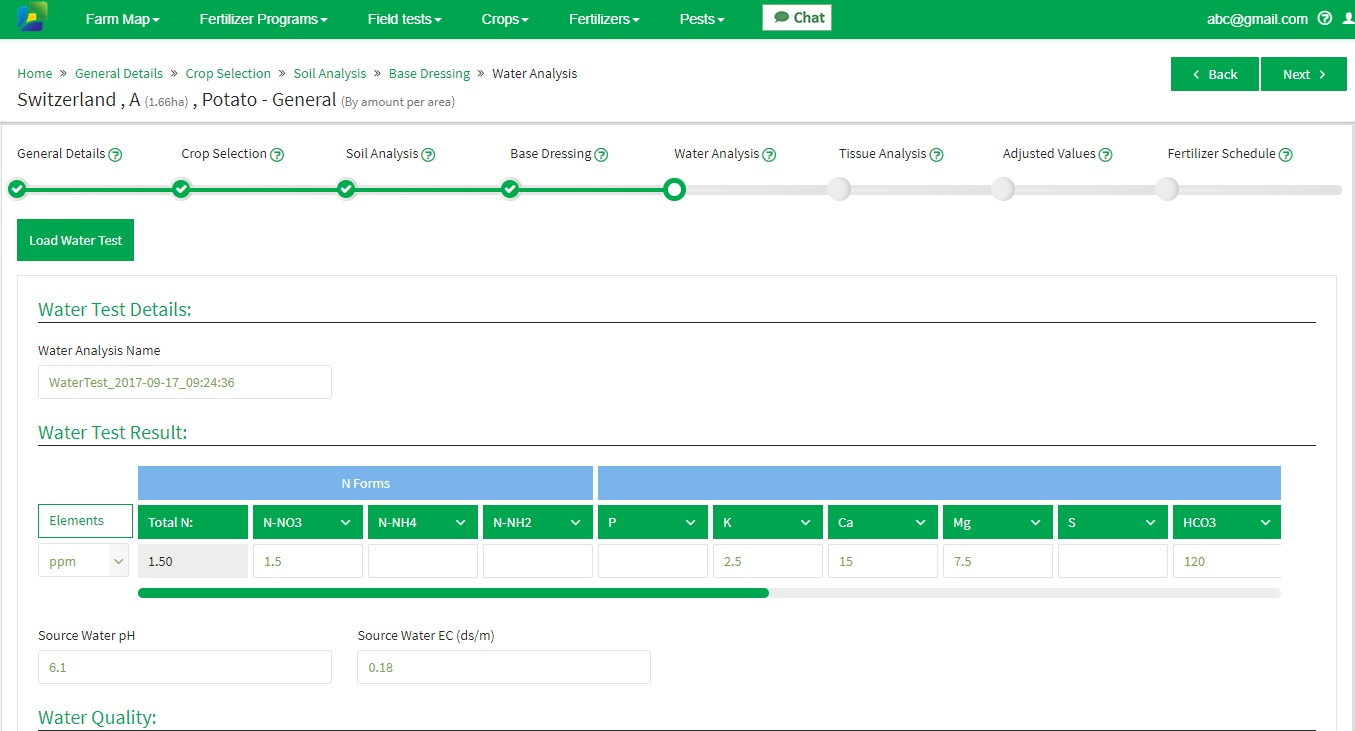This screenshot has height=731, width=1355.
Task: Click Crop Selection completed step circle
Action: pyautogui.click(x=181, y=189)
